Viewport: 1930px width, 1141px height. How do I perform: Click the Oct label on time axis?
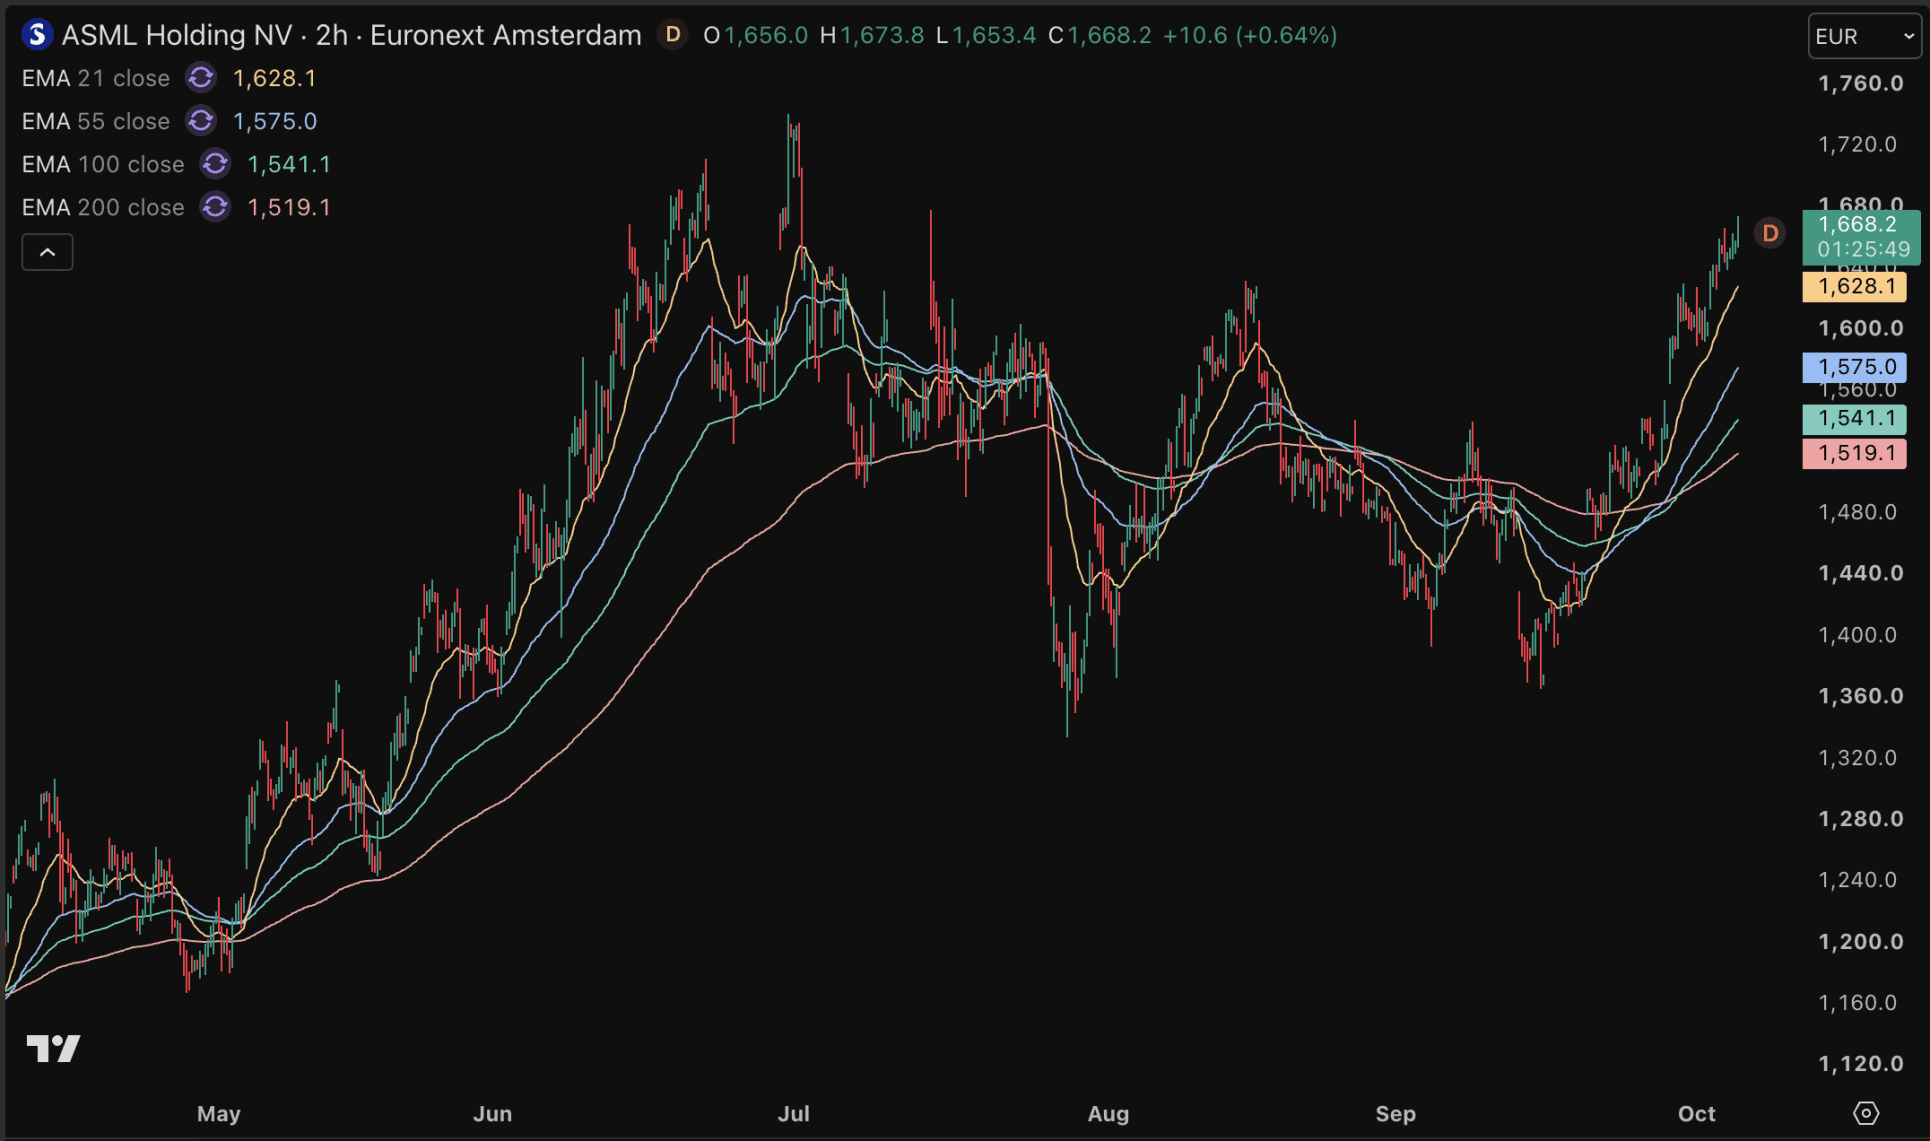1697,1113
